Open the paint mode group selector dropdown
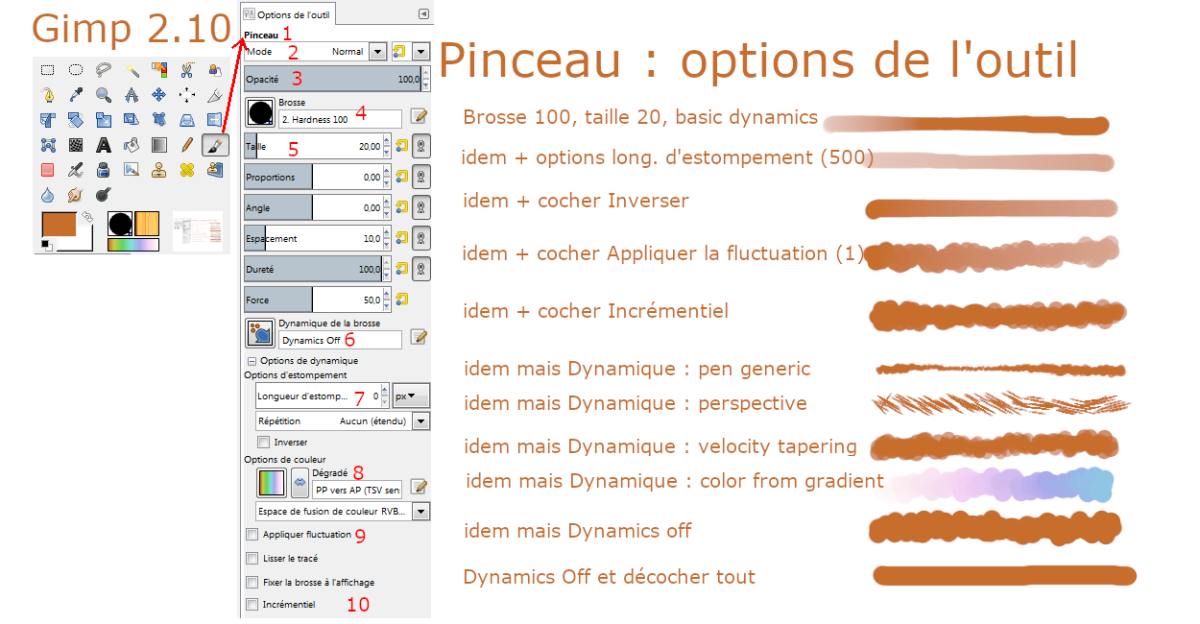The width and height of the screenshot is (1200, 624). 421,51
